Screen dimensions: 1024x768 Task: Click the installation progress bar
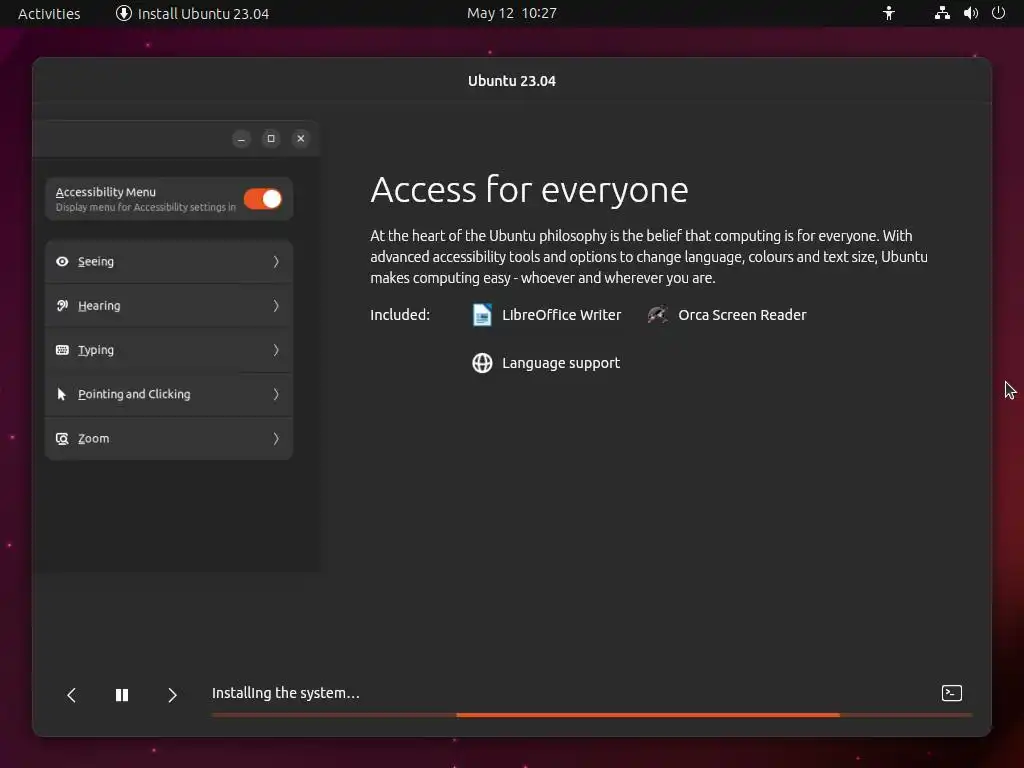[592, 715]
